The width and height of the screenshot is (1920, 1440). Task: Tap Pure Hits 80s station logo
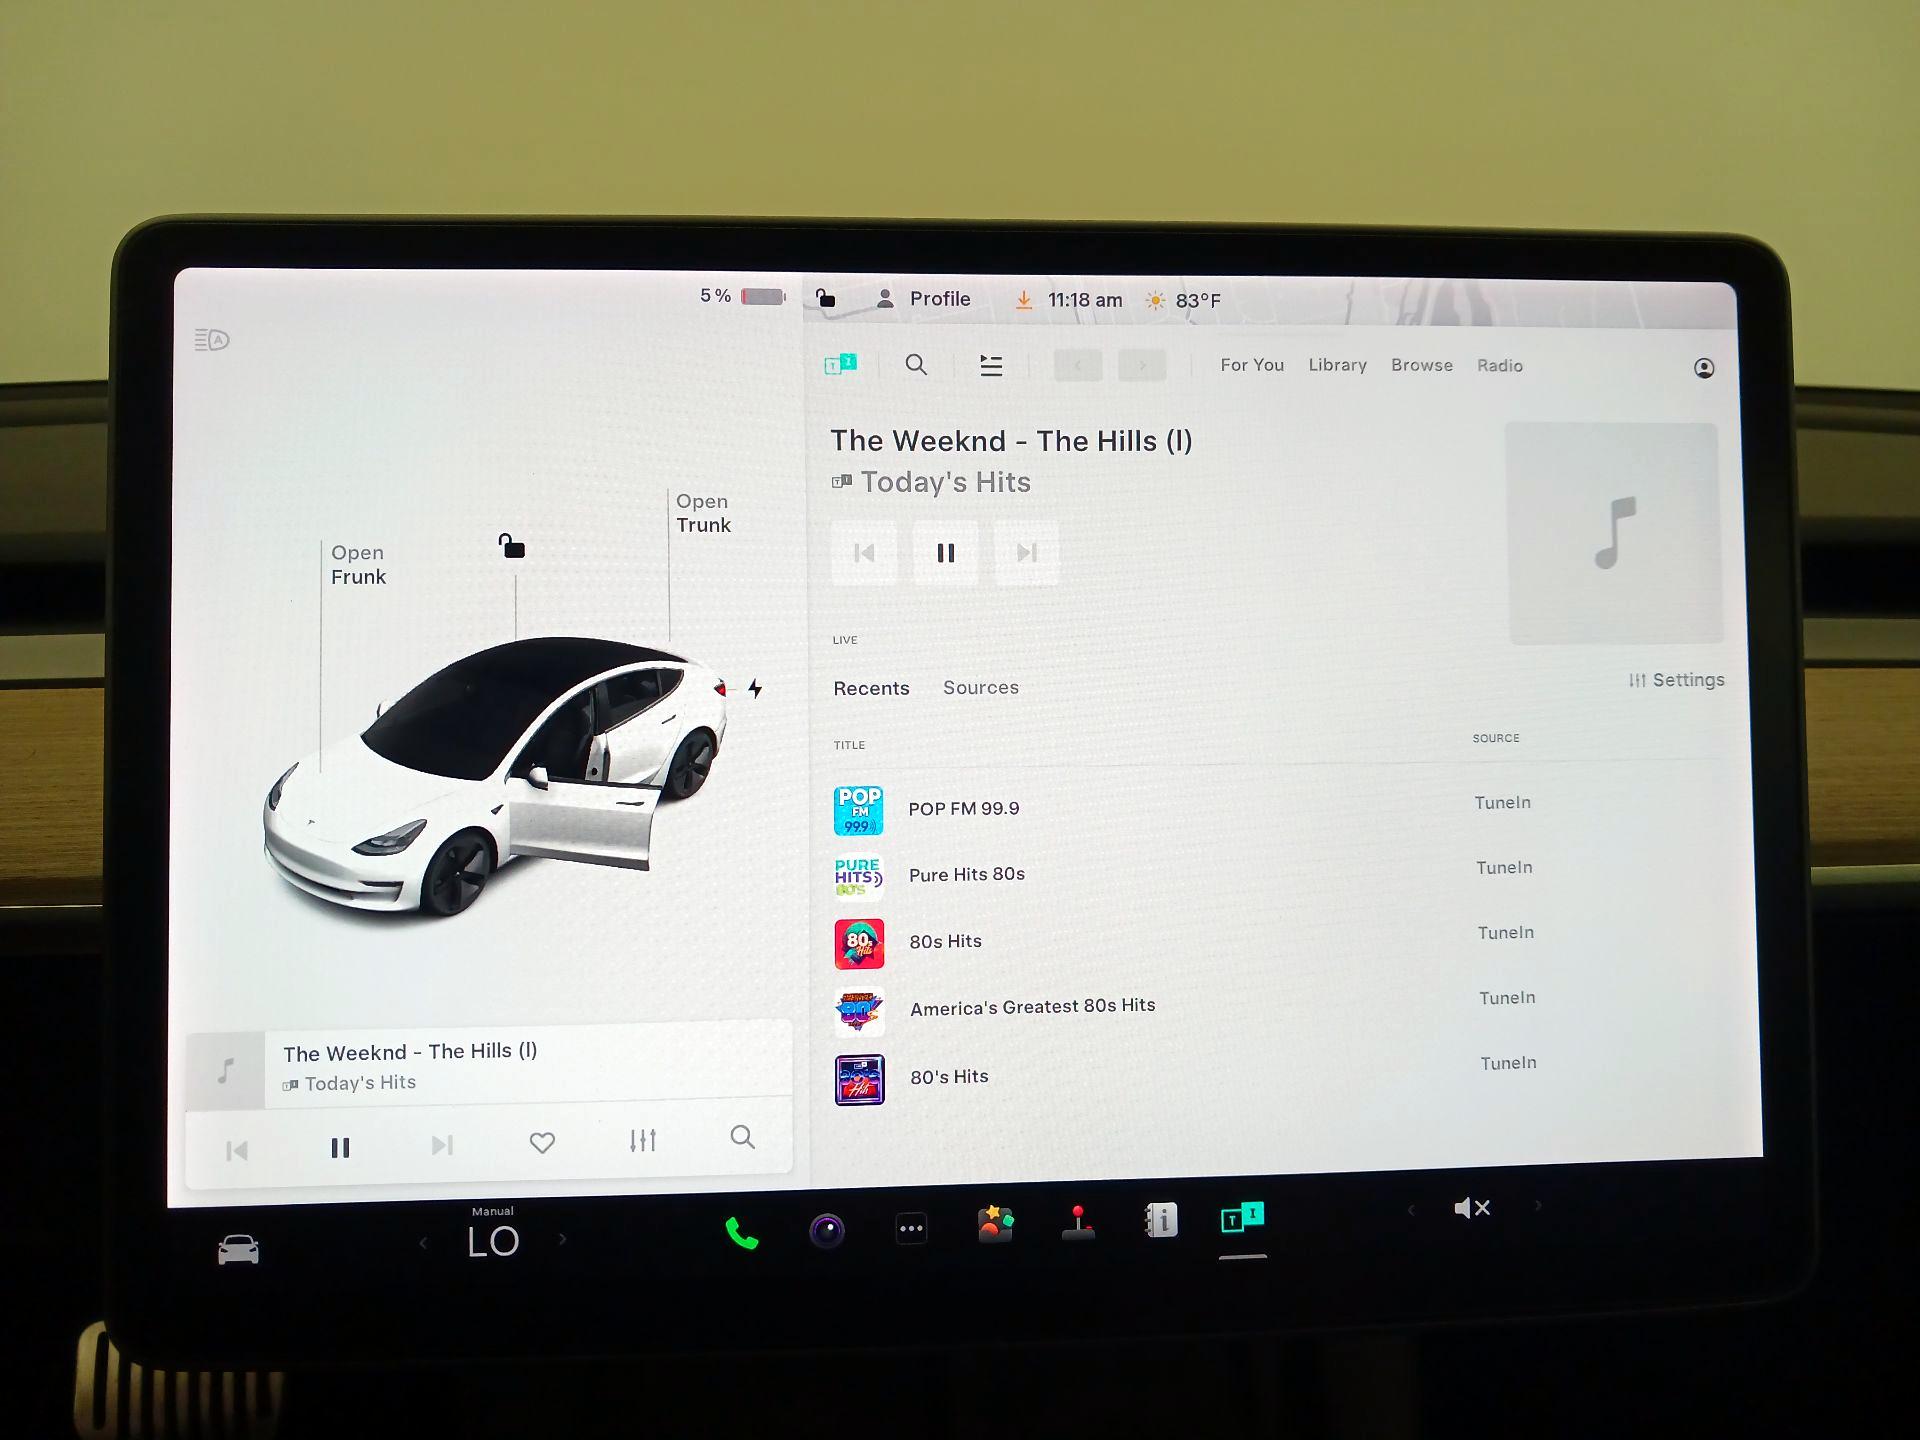(x=859, y=877)
